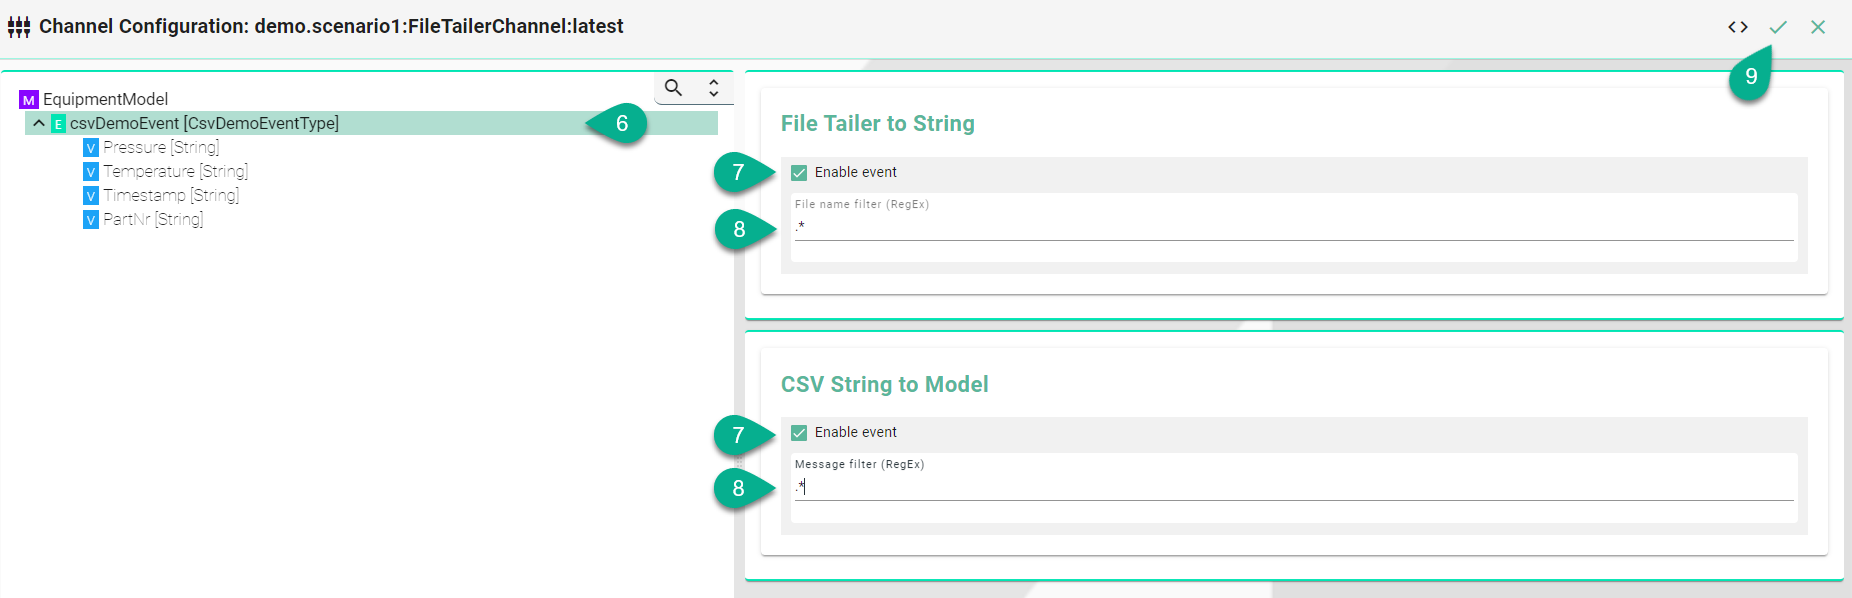Image resolution: width=1852 pixels, height=598 pixels.
Task: Click the csvDemoEvent green E icon
Action: [x=58, y=124]
